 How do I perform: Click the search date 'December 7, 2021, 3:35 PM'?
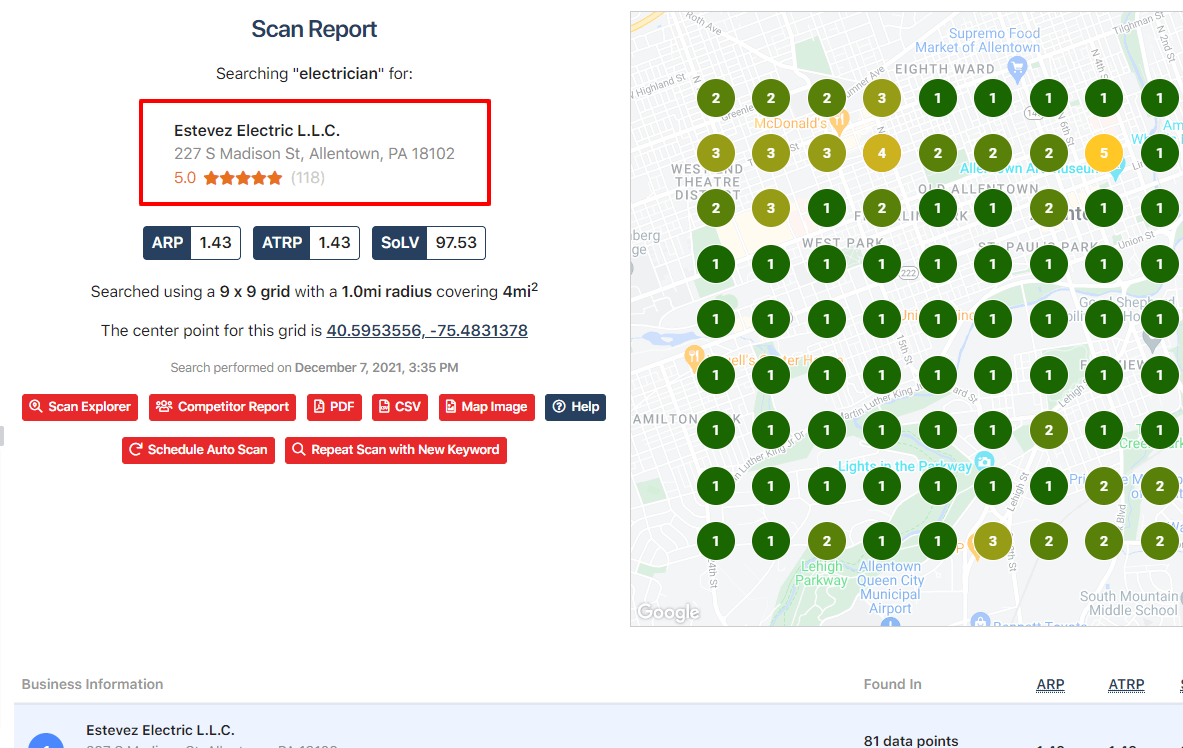tap(376, 368)
